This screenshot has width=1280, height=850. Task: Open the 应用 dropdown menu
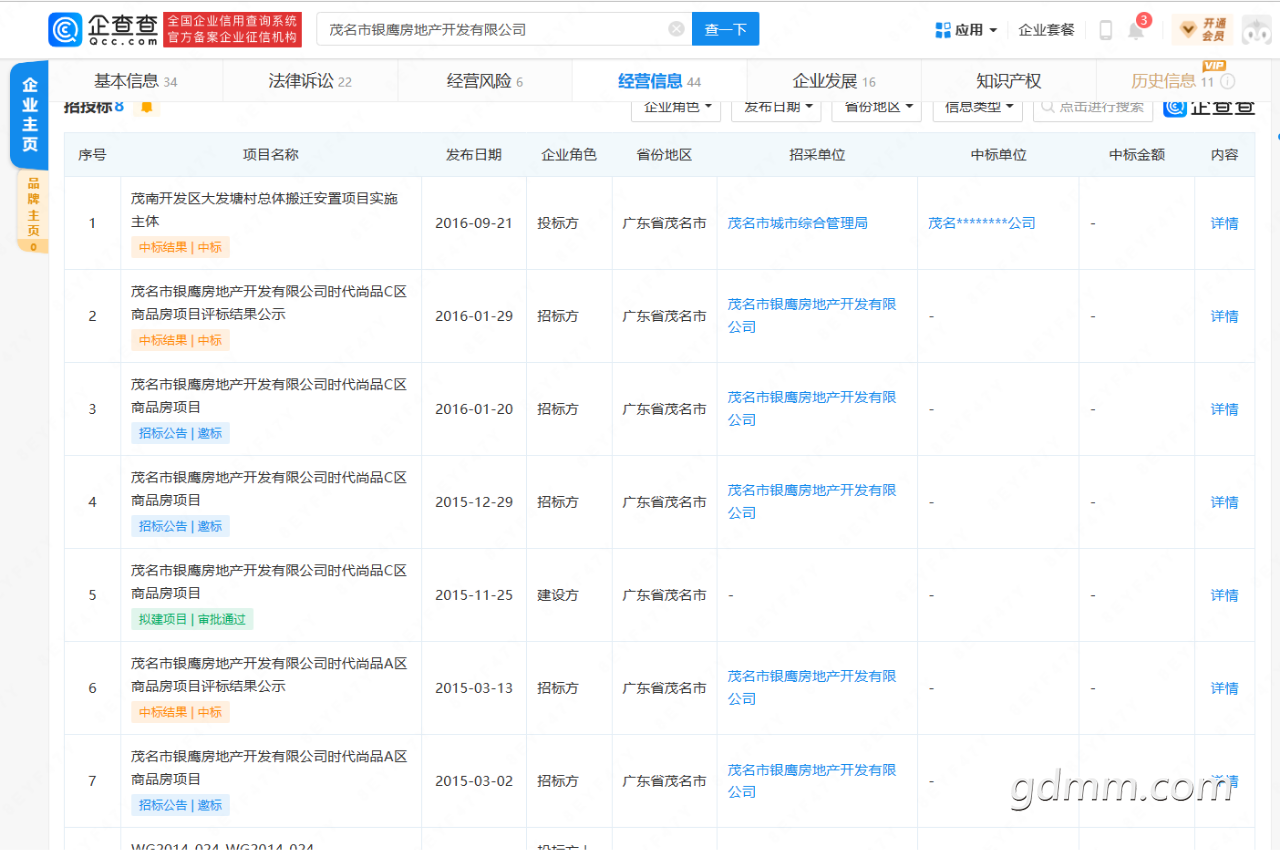coord(966,30)
